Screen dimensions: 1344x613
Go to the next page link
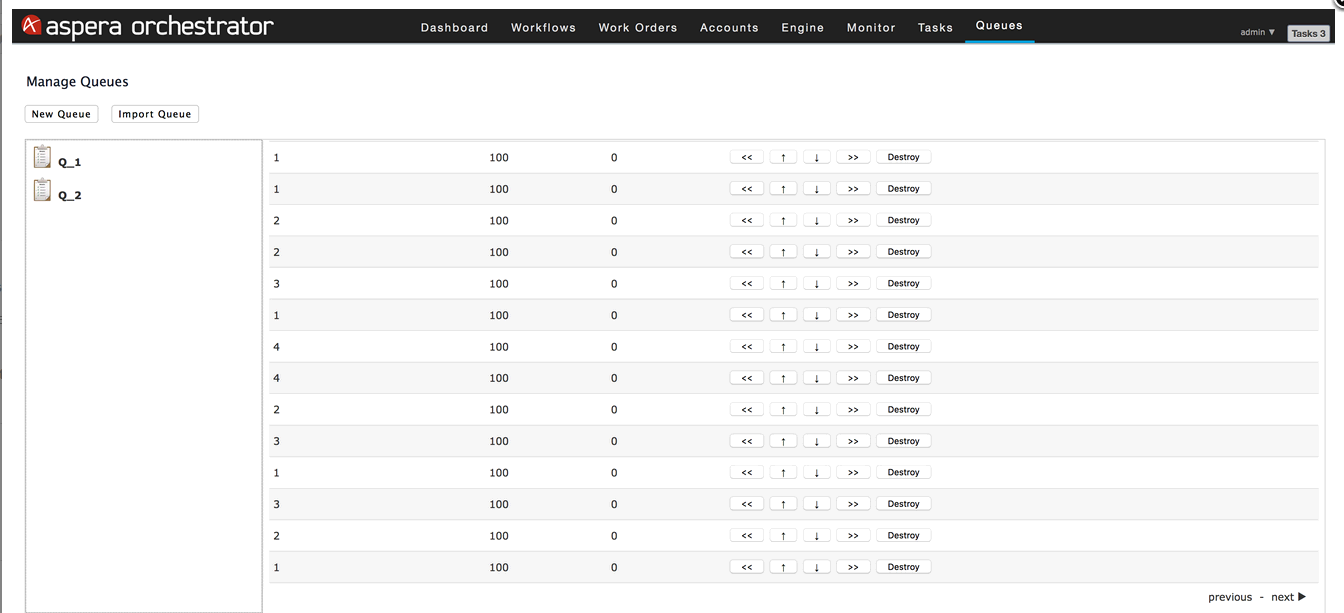pyautogui.click(x=1288, y=597)
